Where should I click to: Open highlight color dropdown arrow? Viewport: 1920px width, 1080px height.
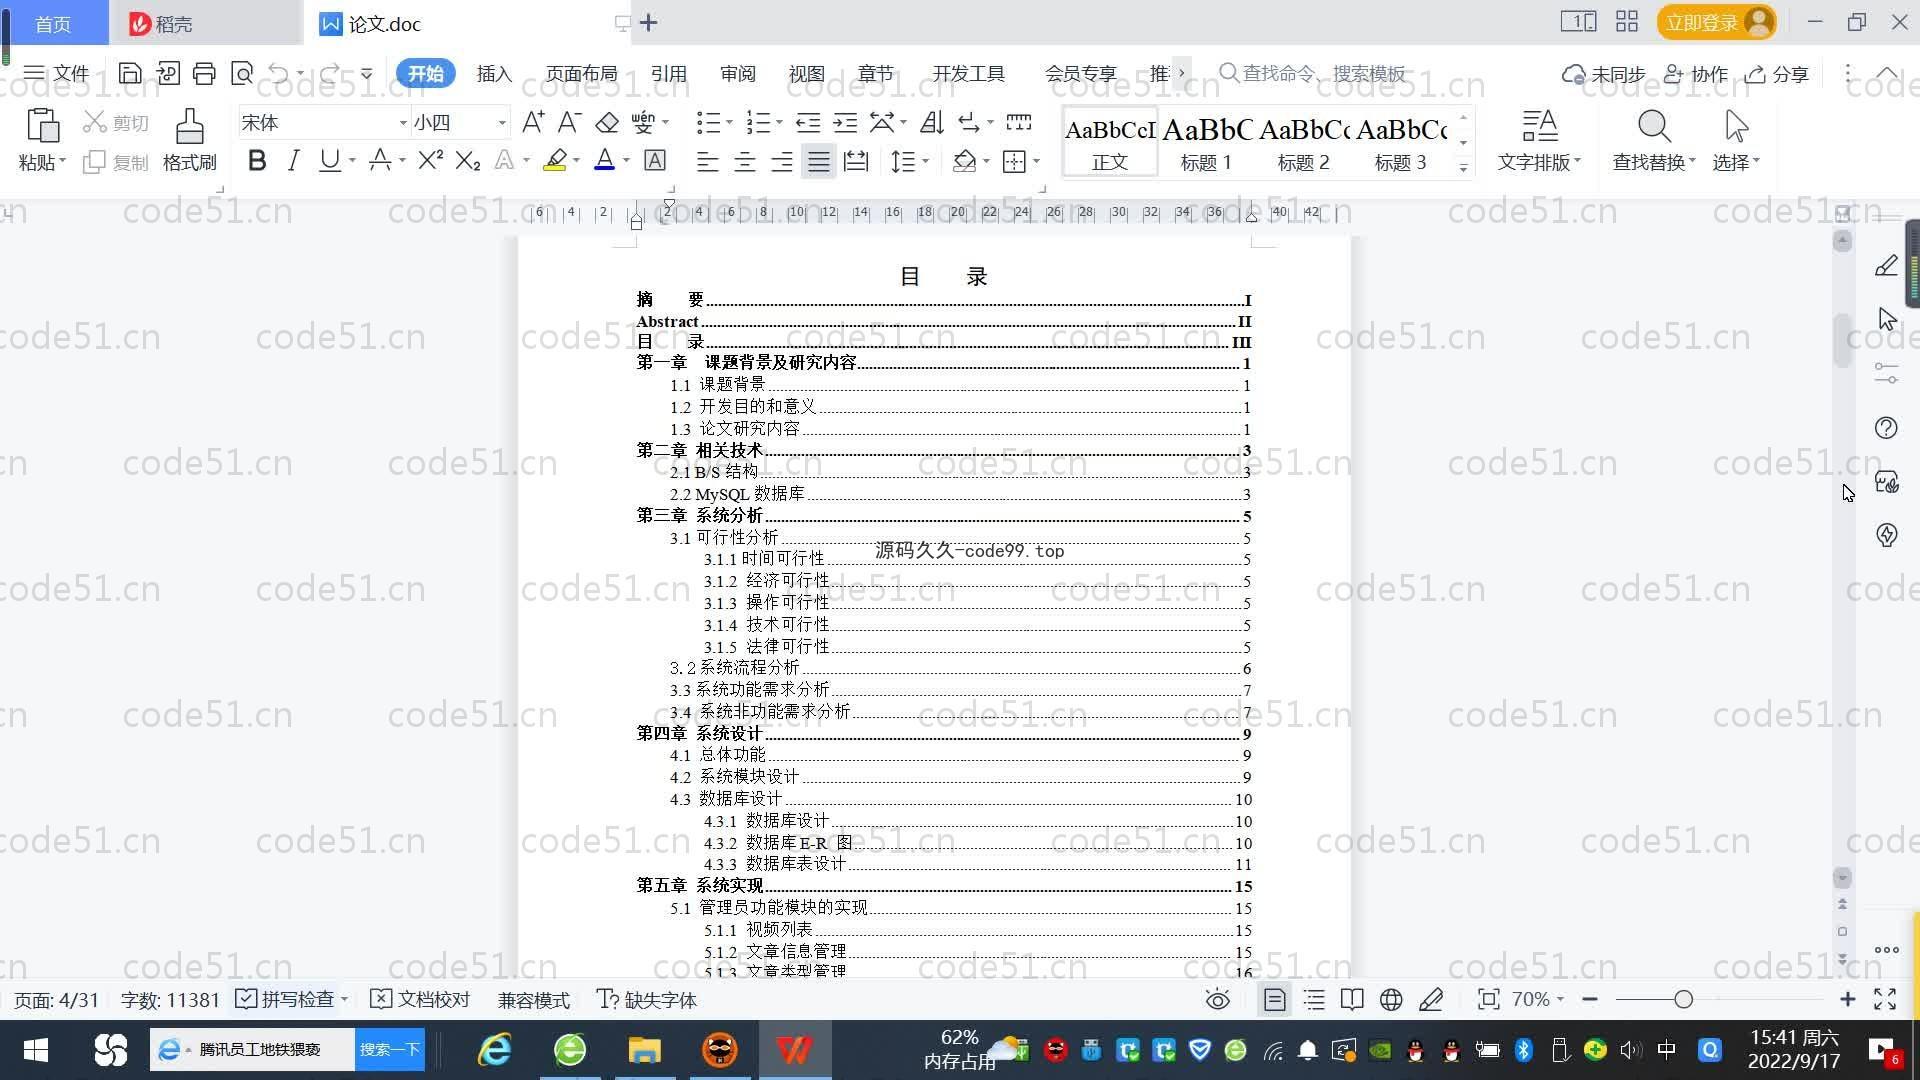coord(576,161)
